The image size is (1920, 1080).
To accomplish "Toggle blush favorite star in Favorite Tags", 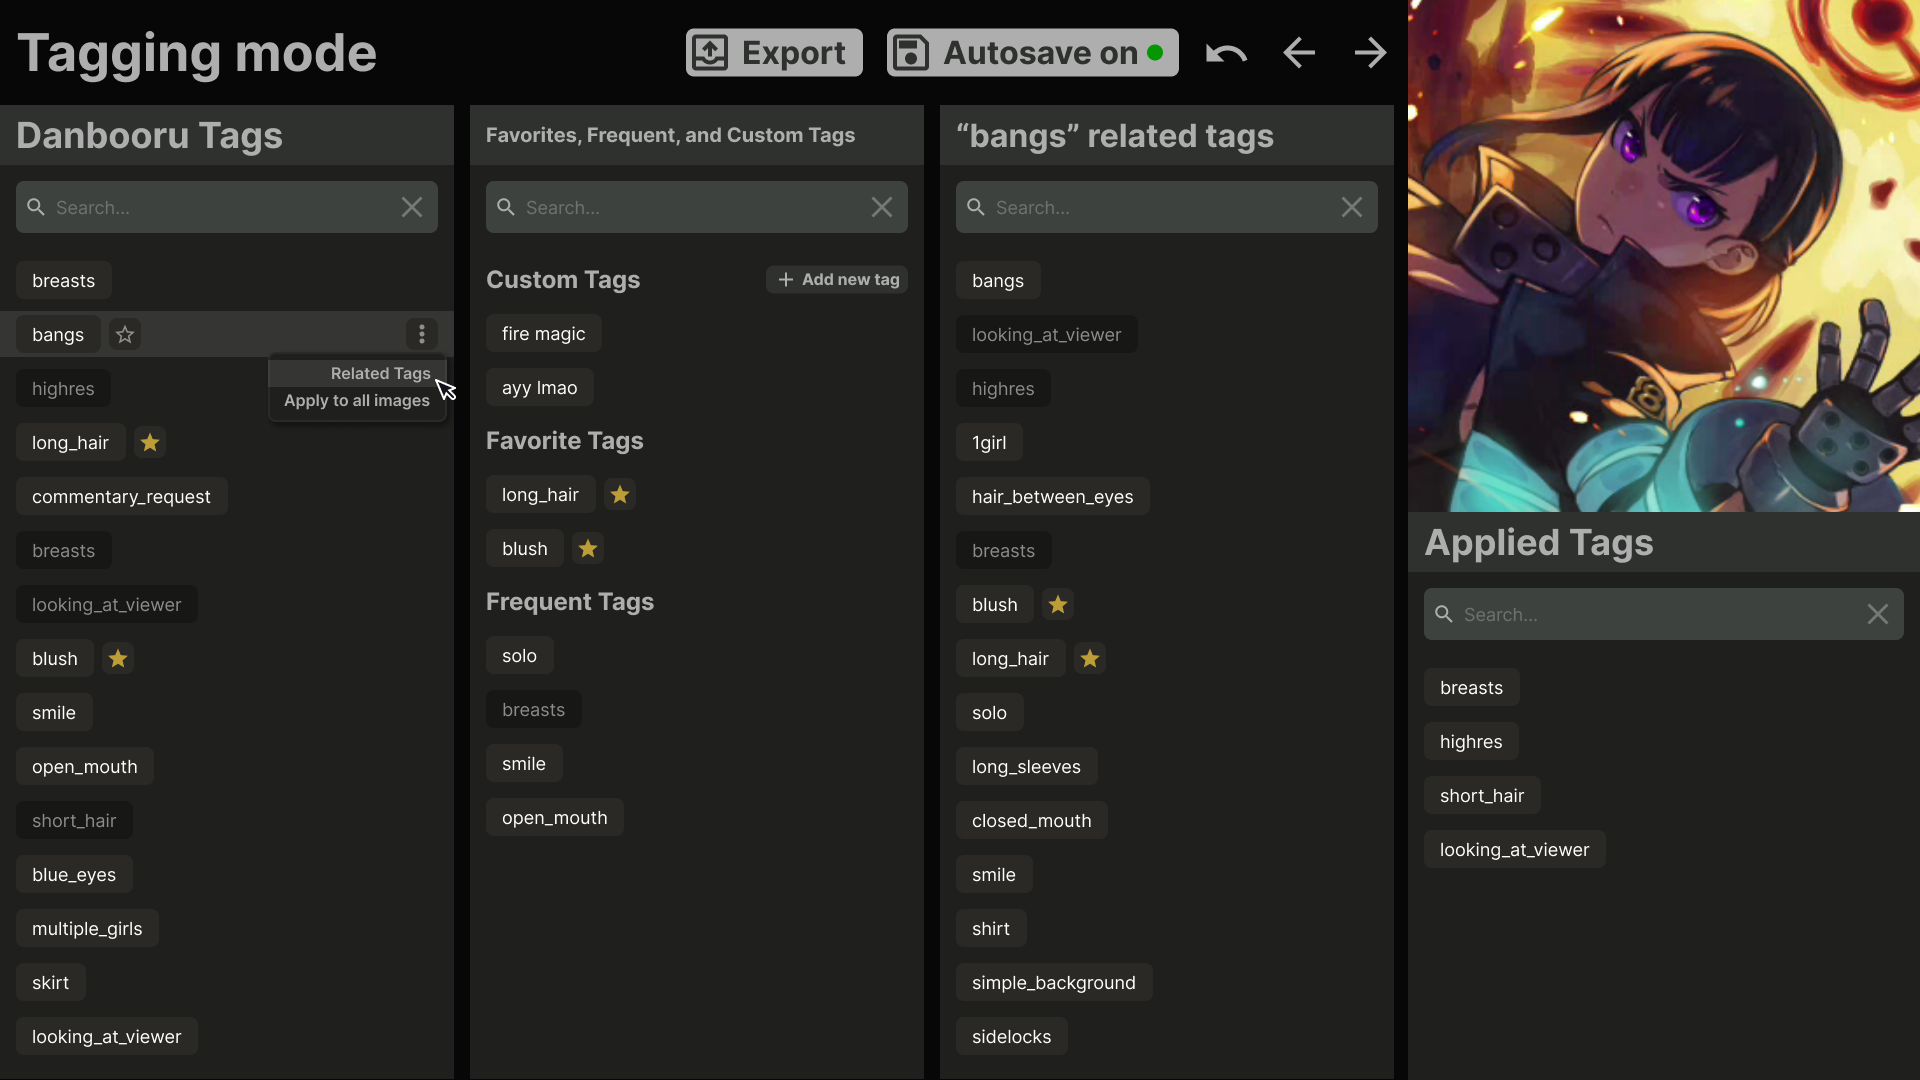I will (587, 548).
